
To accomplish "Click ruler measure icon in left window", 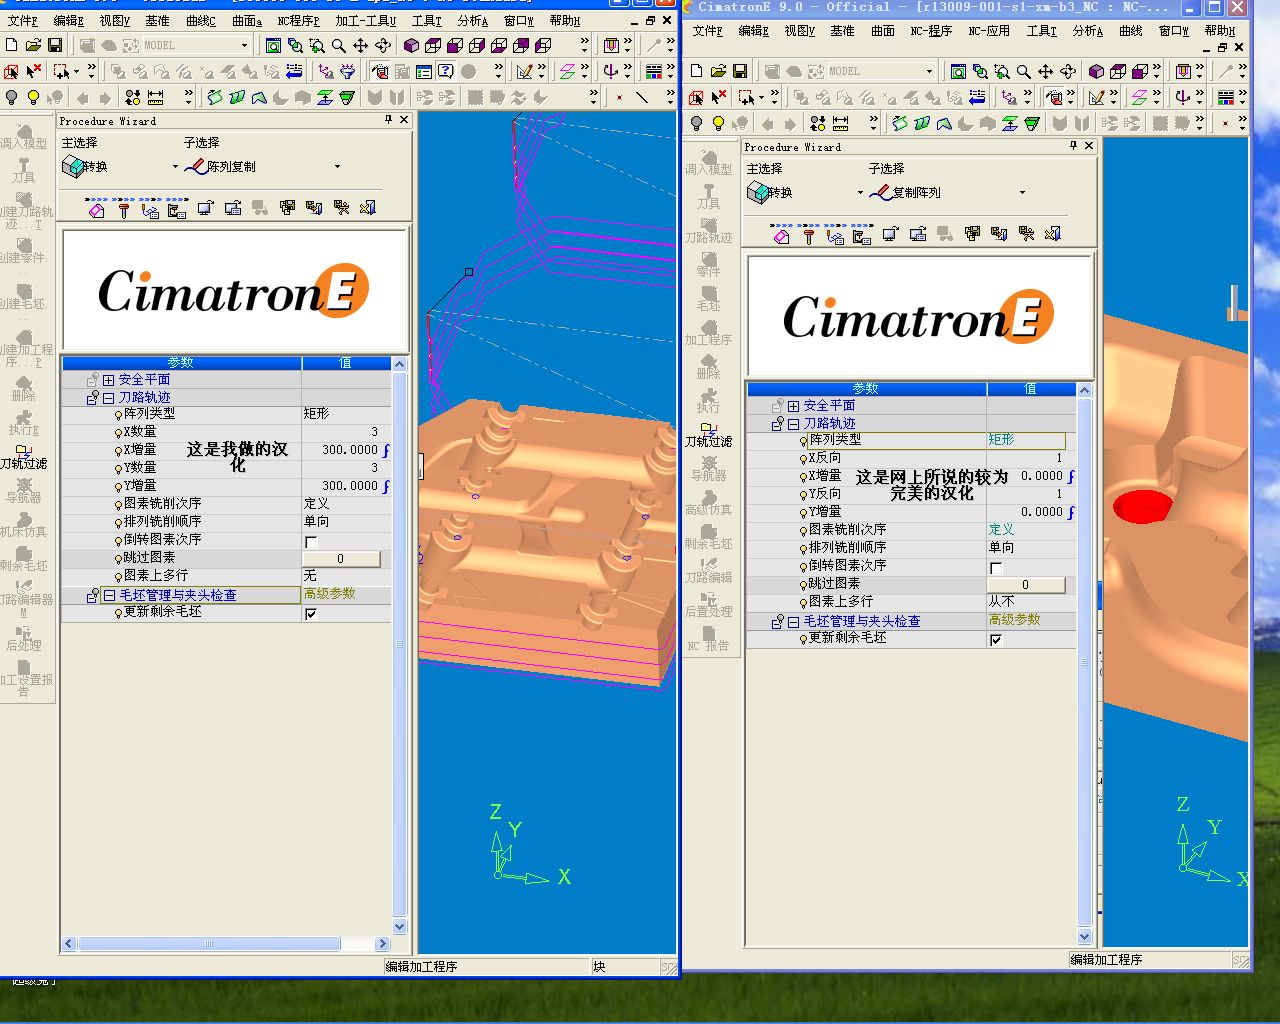I will point(156,97).
